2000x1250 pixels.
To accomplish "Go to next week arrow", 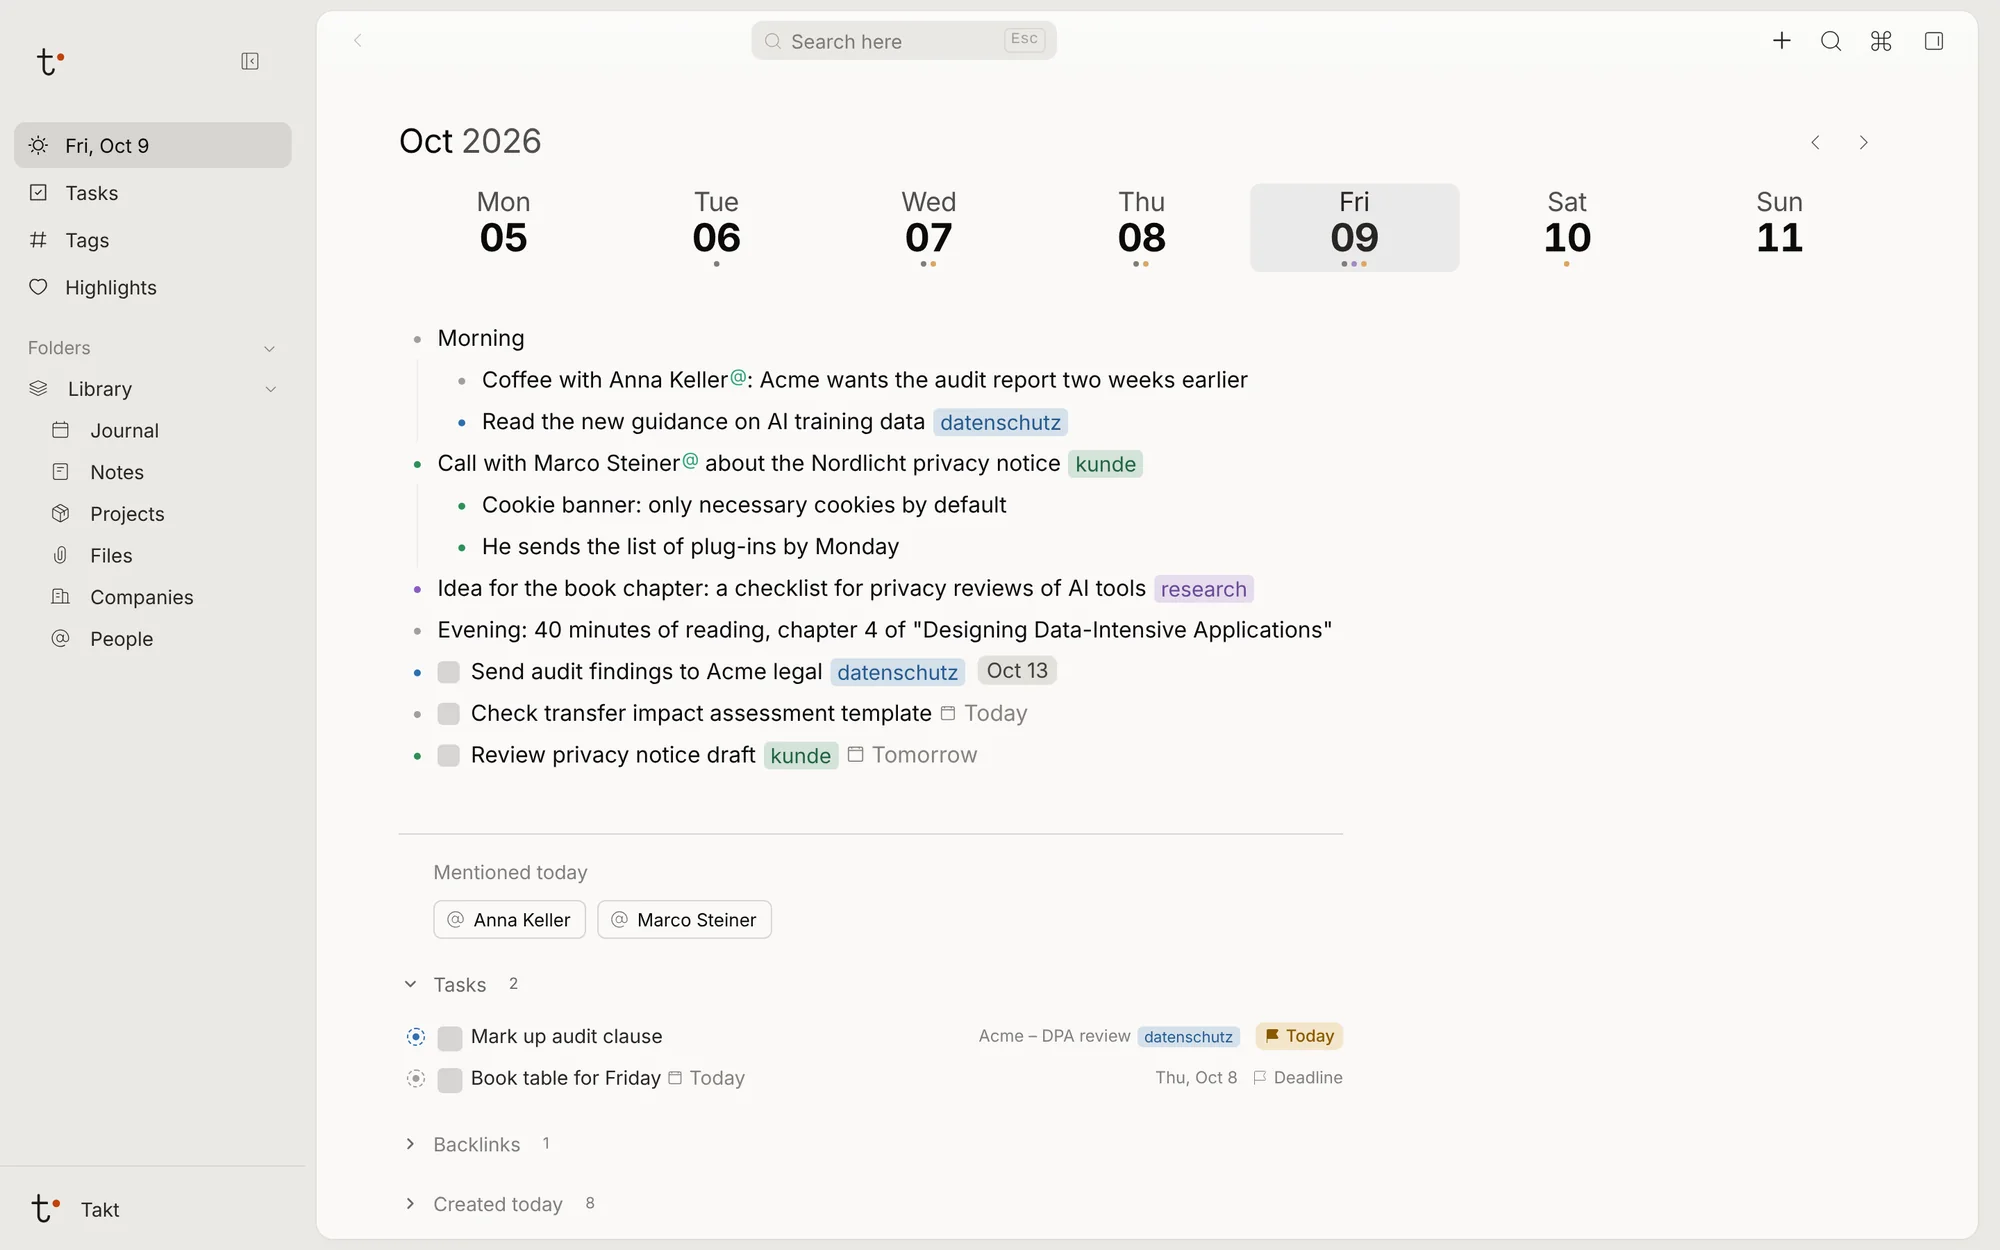I will point(1863,143).
